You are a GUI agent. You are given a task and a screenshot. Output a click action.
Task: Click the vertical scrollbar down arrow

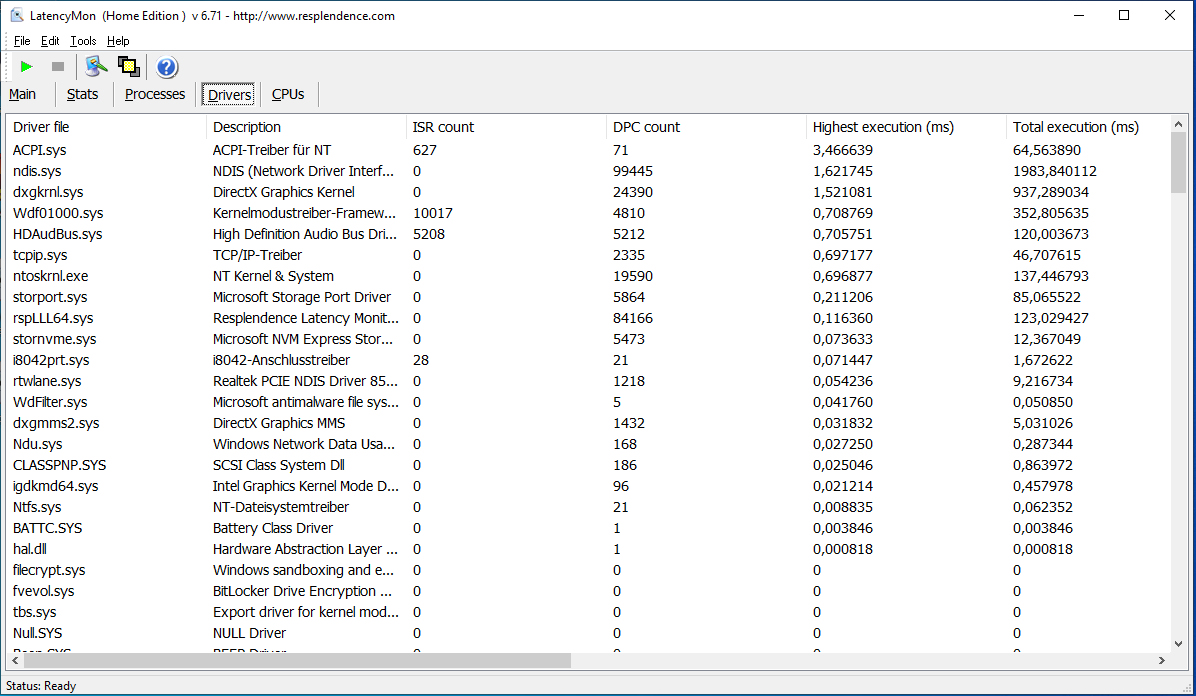coord(1178,644)
